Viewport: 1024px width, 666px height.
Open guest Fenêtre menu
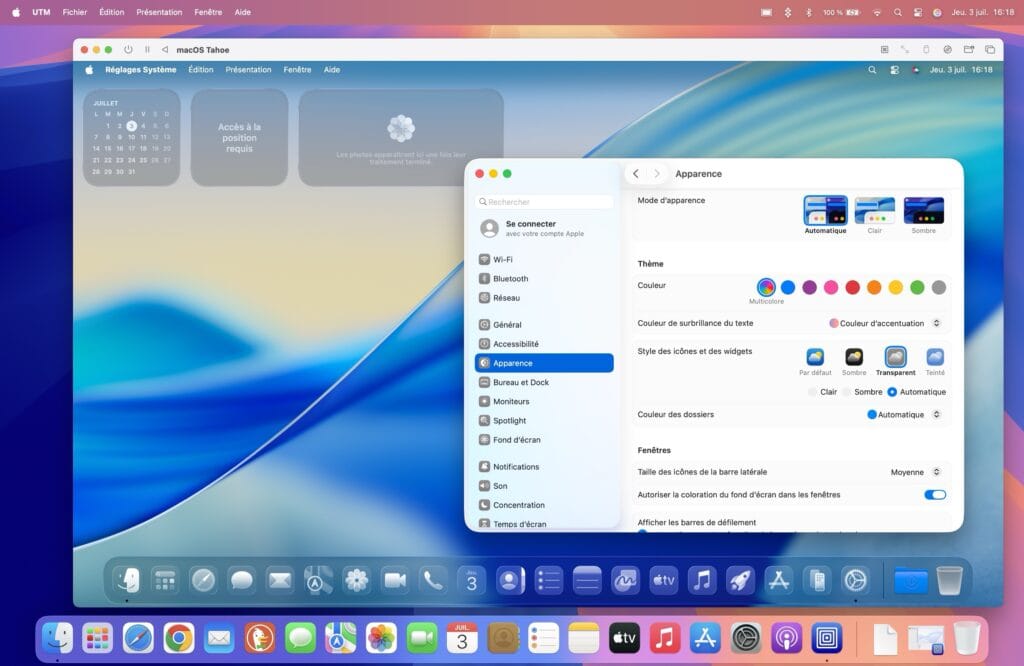[x=297, y=70]
